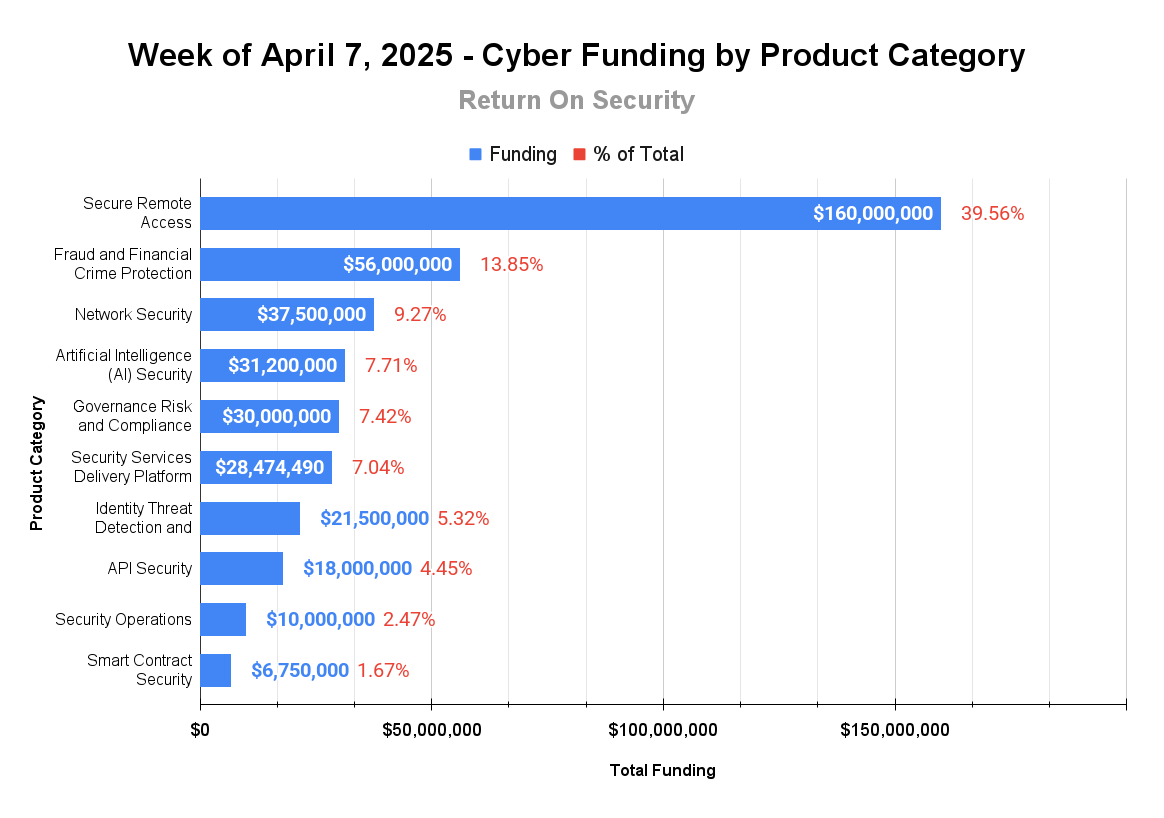Click the Smart Contract Security bar
Screen dimensions: 1164x818
215,670
